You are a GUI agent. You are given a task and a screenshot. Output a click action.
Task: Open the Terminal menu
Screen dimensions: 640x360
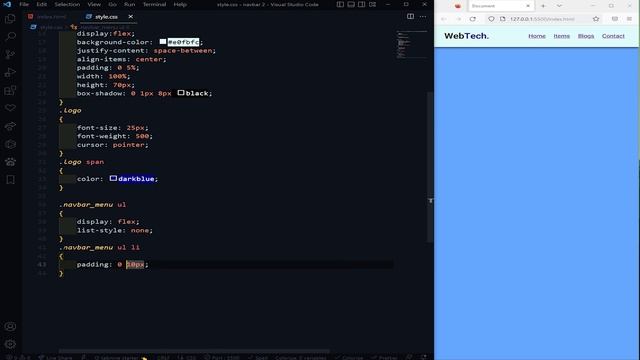point(154,4)
